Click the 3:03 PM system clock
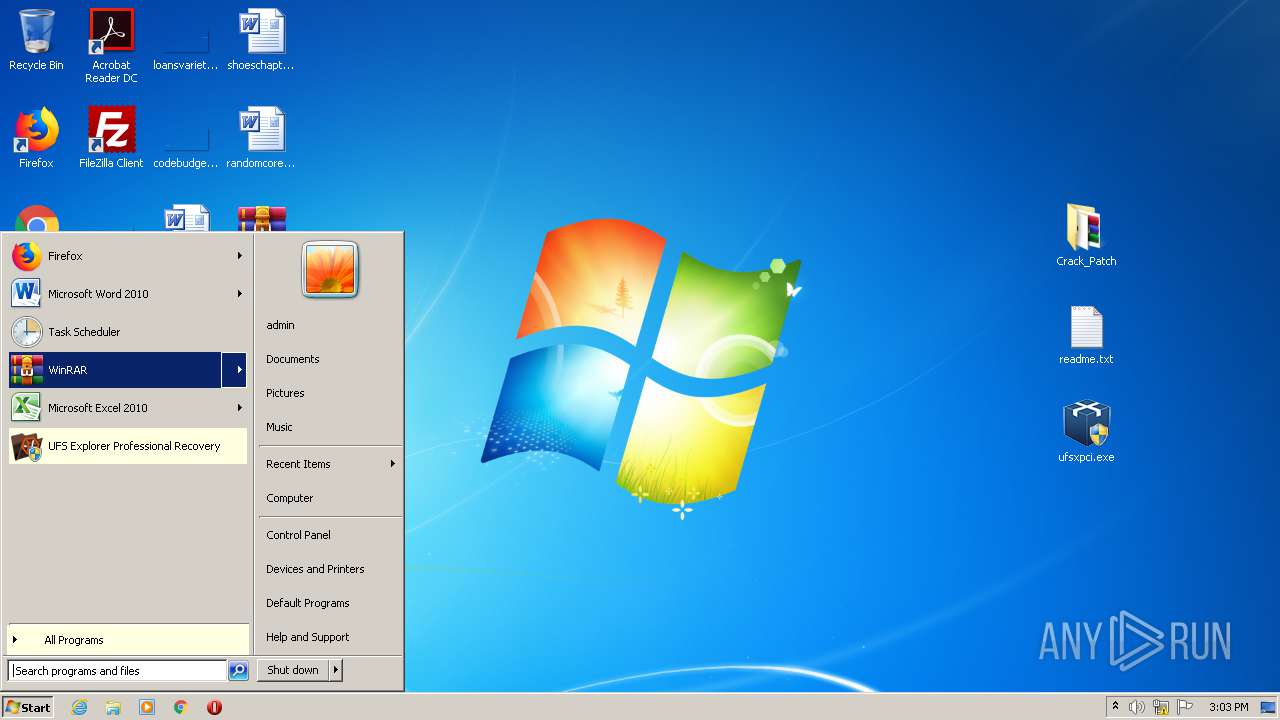Screen dimensions: 1280x720 (x=1228, y=707)
